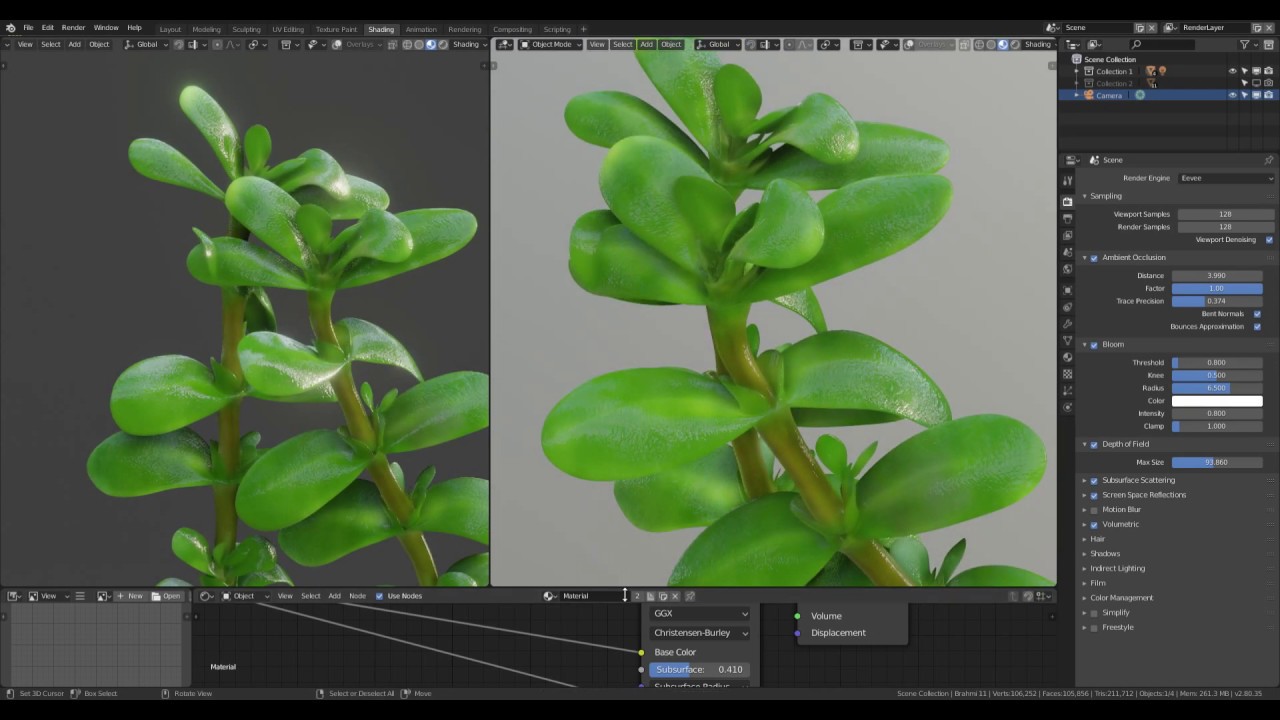Open the Christensen-Burley dropdown
The image size is (1280, 720).
(699, 633)
